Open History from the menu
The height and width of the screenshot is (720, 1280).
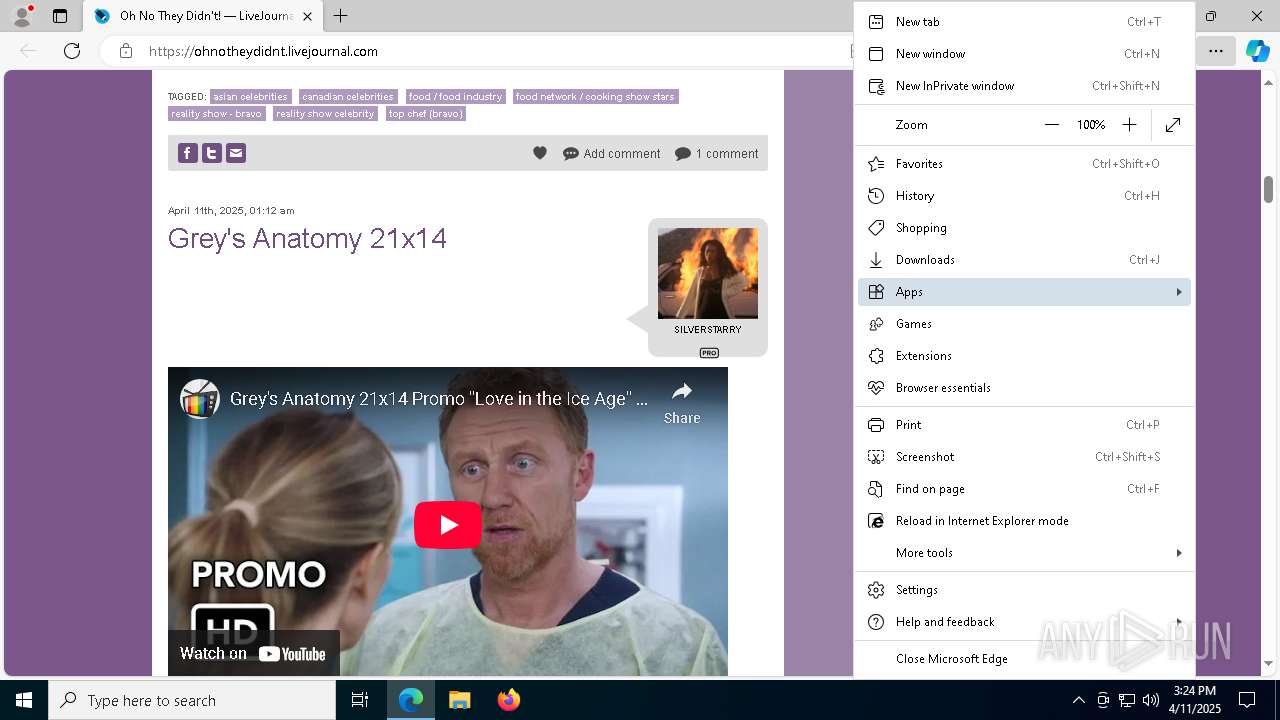[x=1025, y=196]
